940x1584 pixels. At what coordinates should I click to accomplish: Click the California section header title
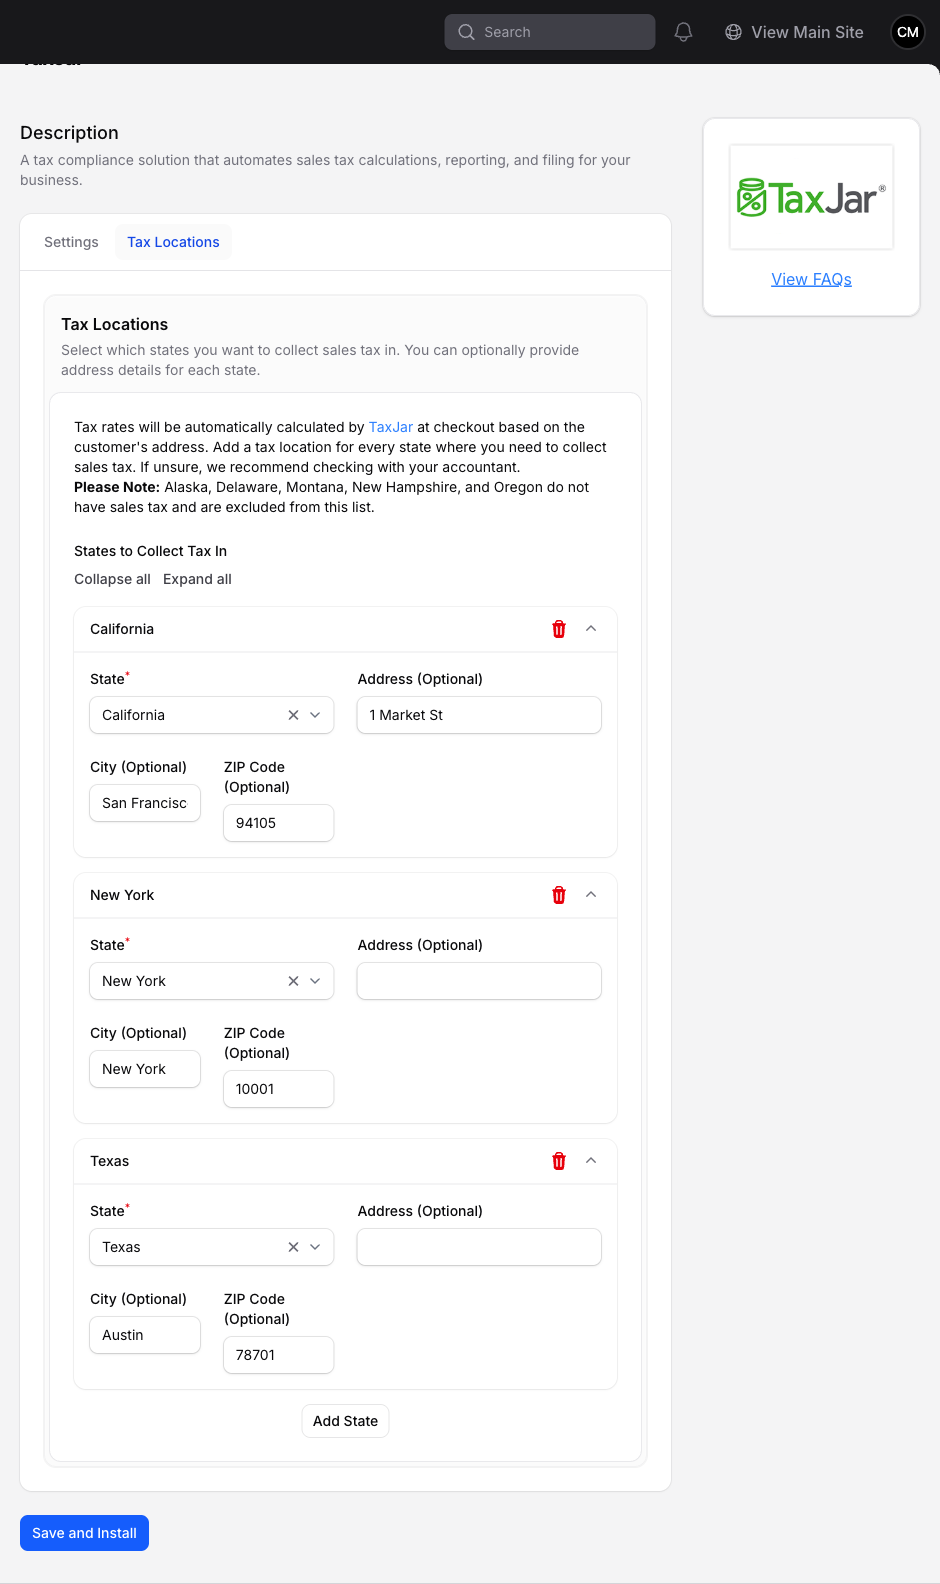(x=122, y=629)
